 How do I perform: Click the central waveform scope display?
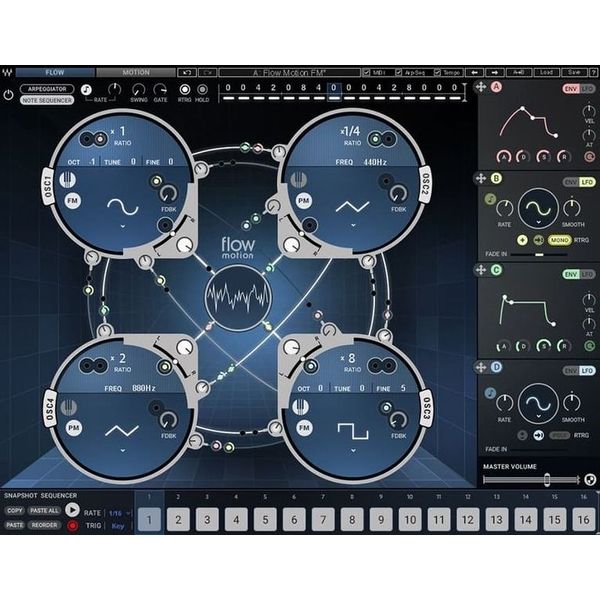pyautogui.click(x=238, y=297)
